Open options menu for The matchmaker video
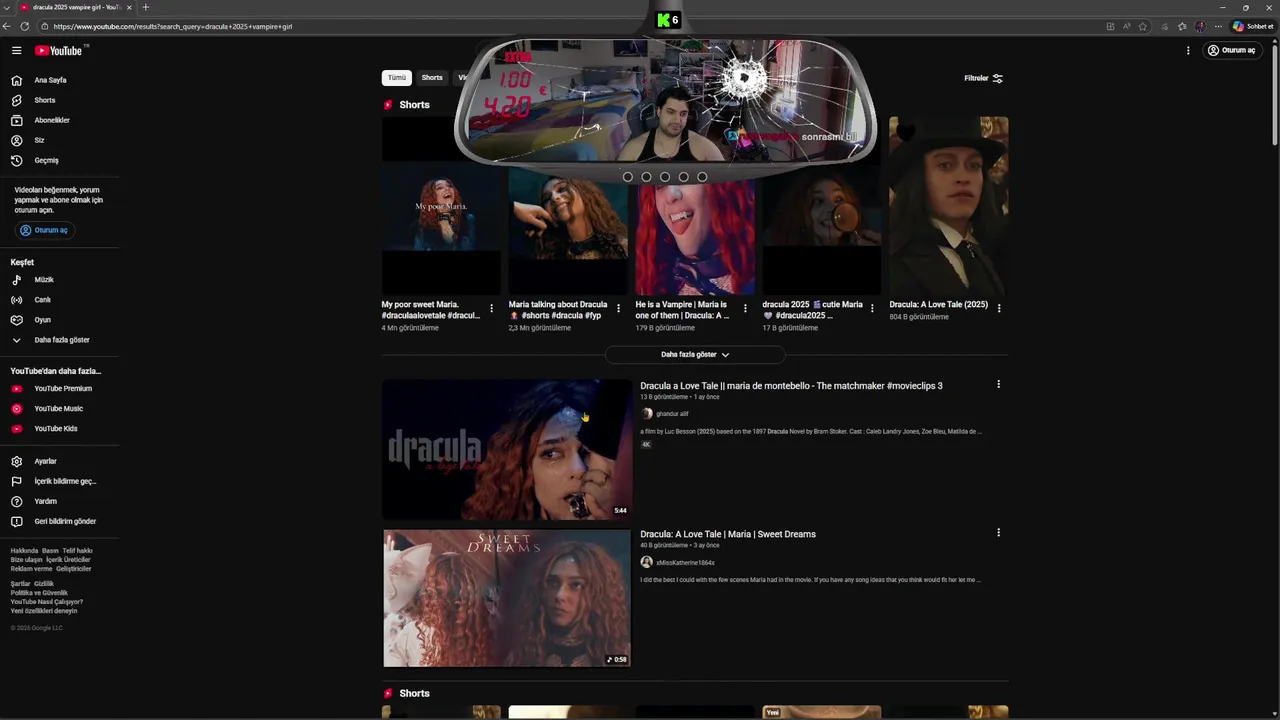Image resolution: width=1280 pixels, height=720 pixels. tap(998, 384)
